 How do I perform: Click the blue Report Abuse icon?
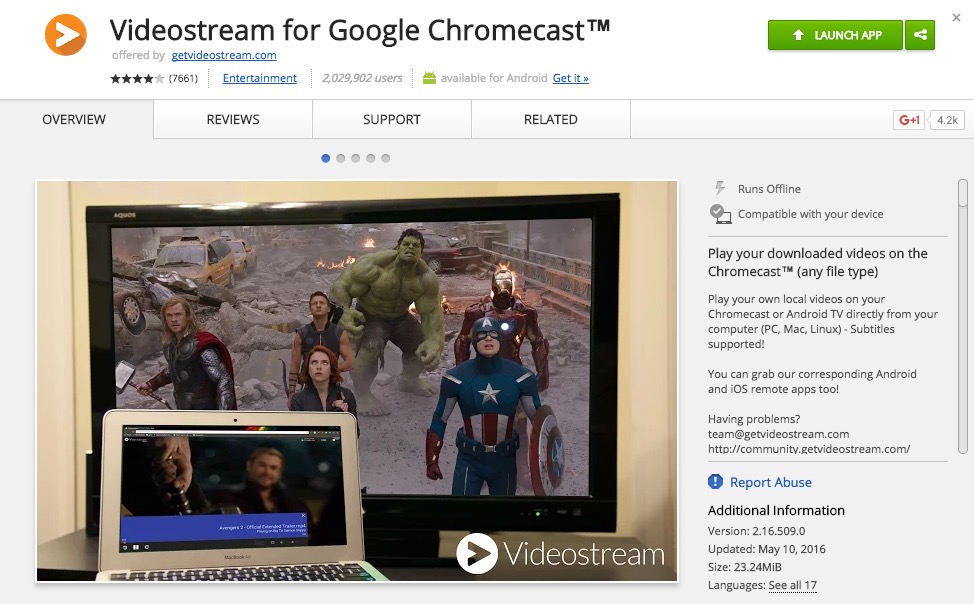pyautogui.click(x=716, y=482)
